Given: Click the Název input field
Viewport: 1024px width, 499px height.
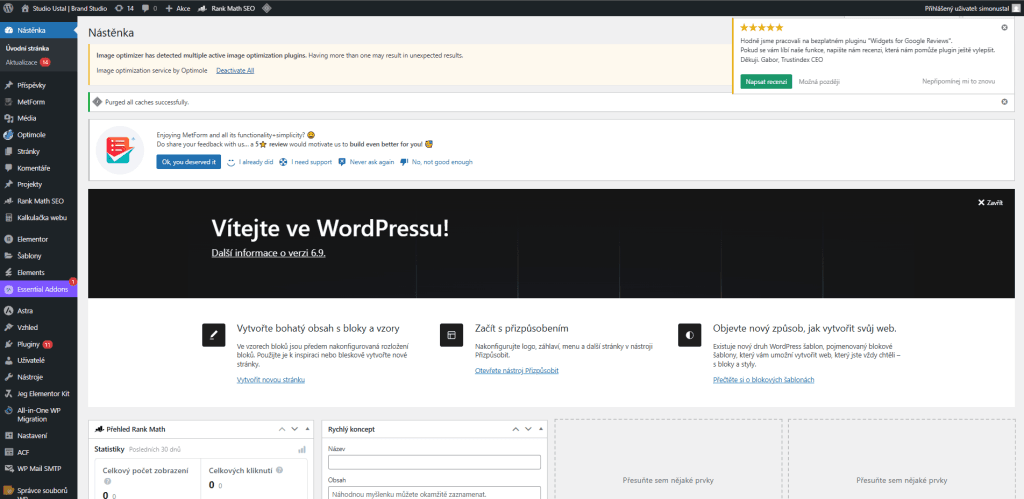Looking at the screenshot, I should [434, 462].
